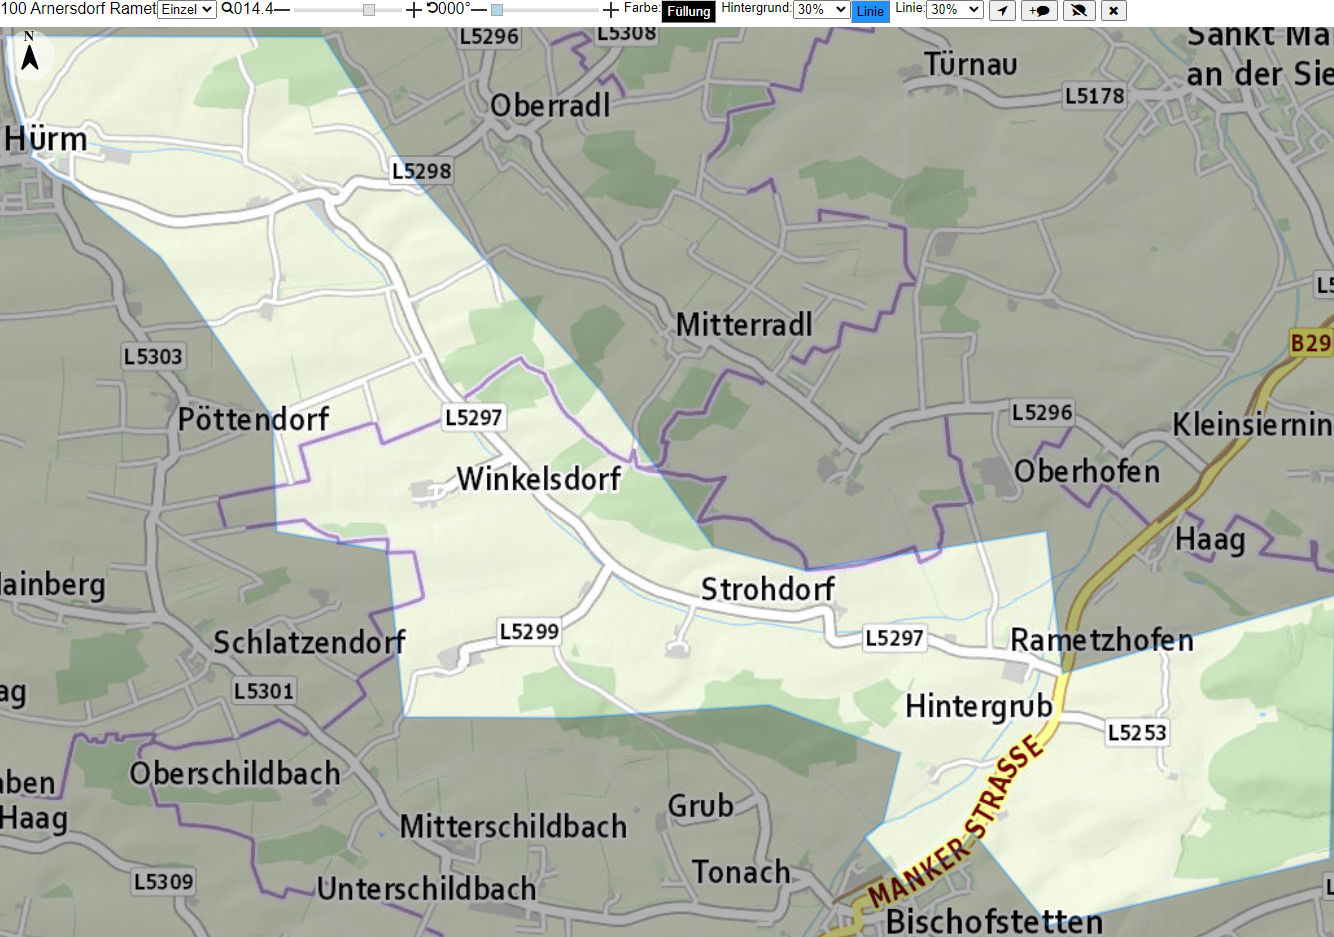Image resolution: width=1334 pixels, height=937 pixels.
Task: Click the rotate reset arrow icon
Action: 432,8
